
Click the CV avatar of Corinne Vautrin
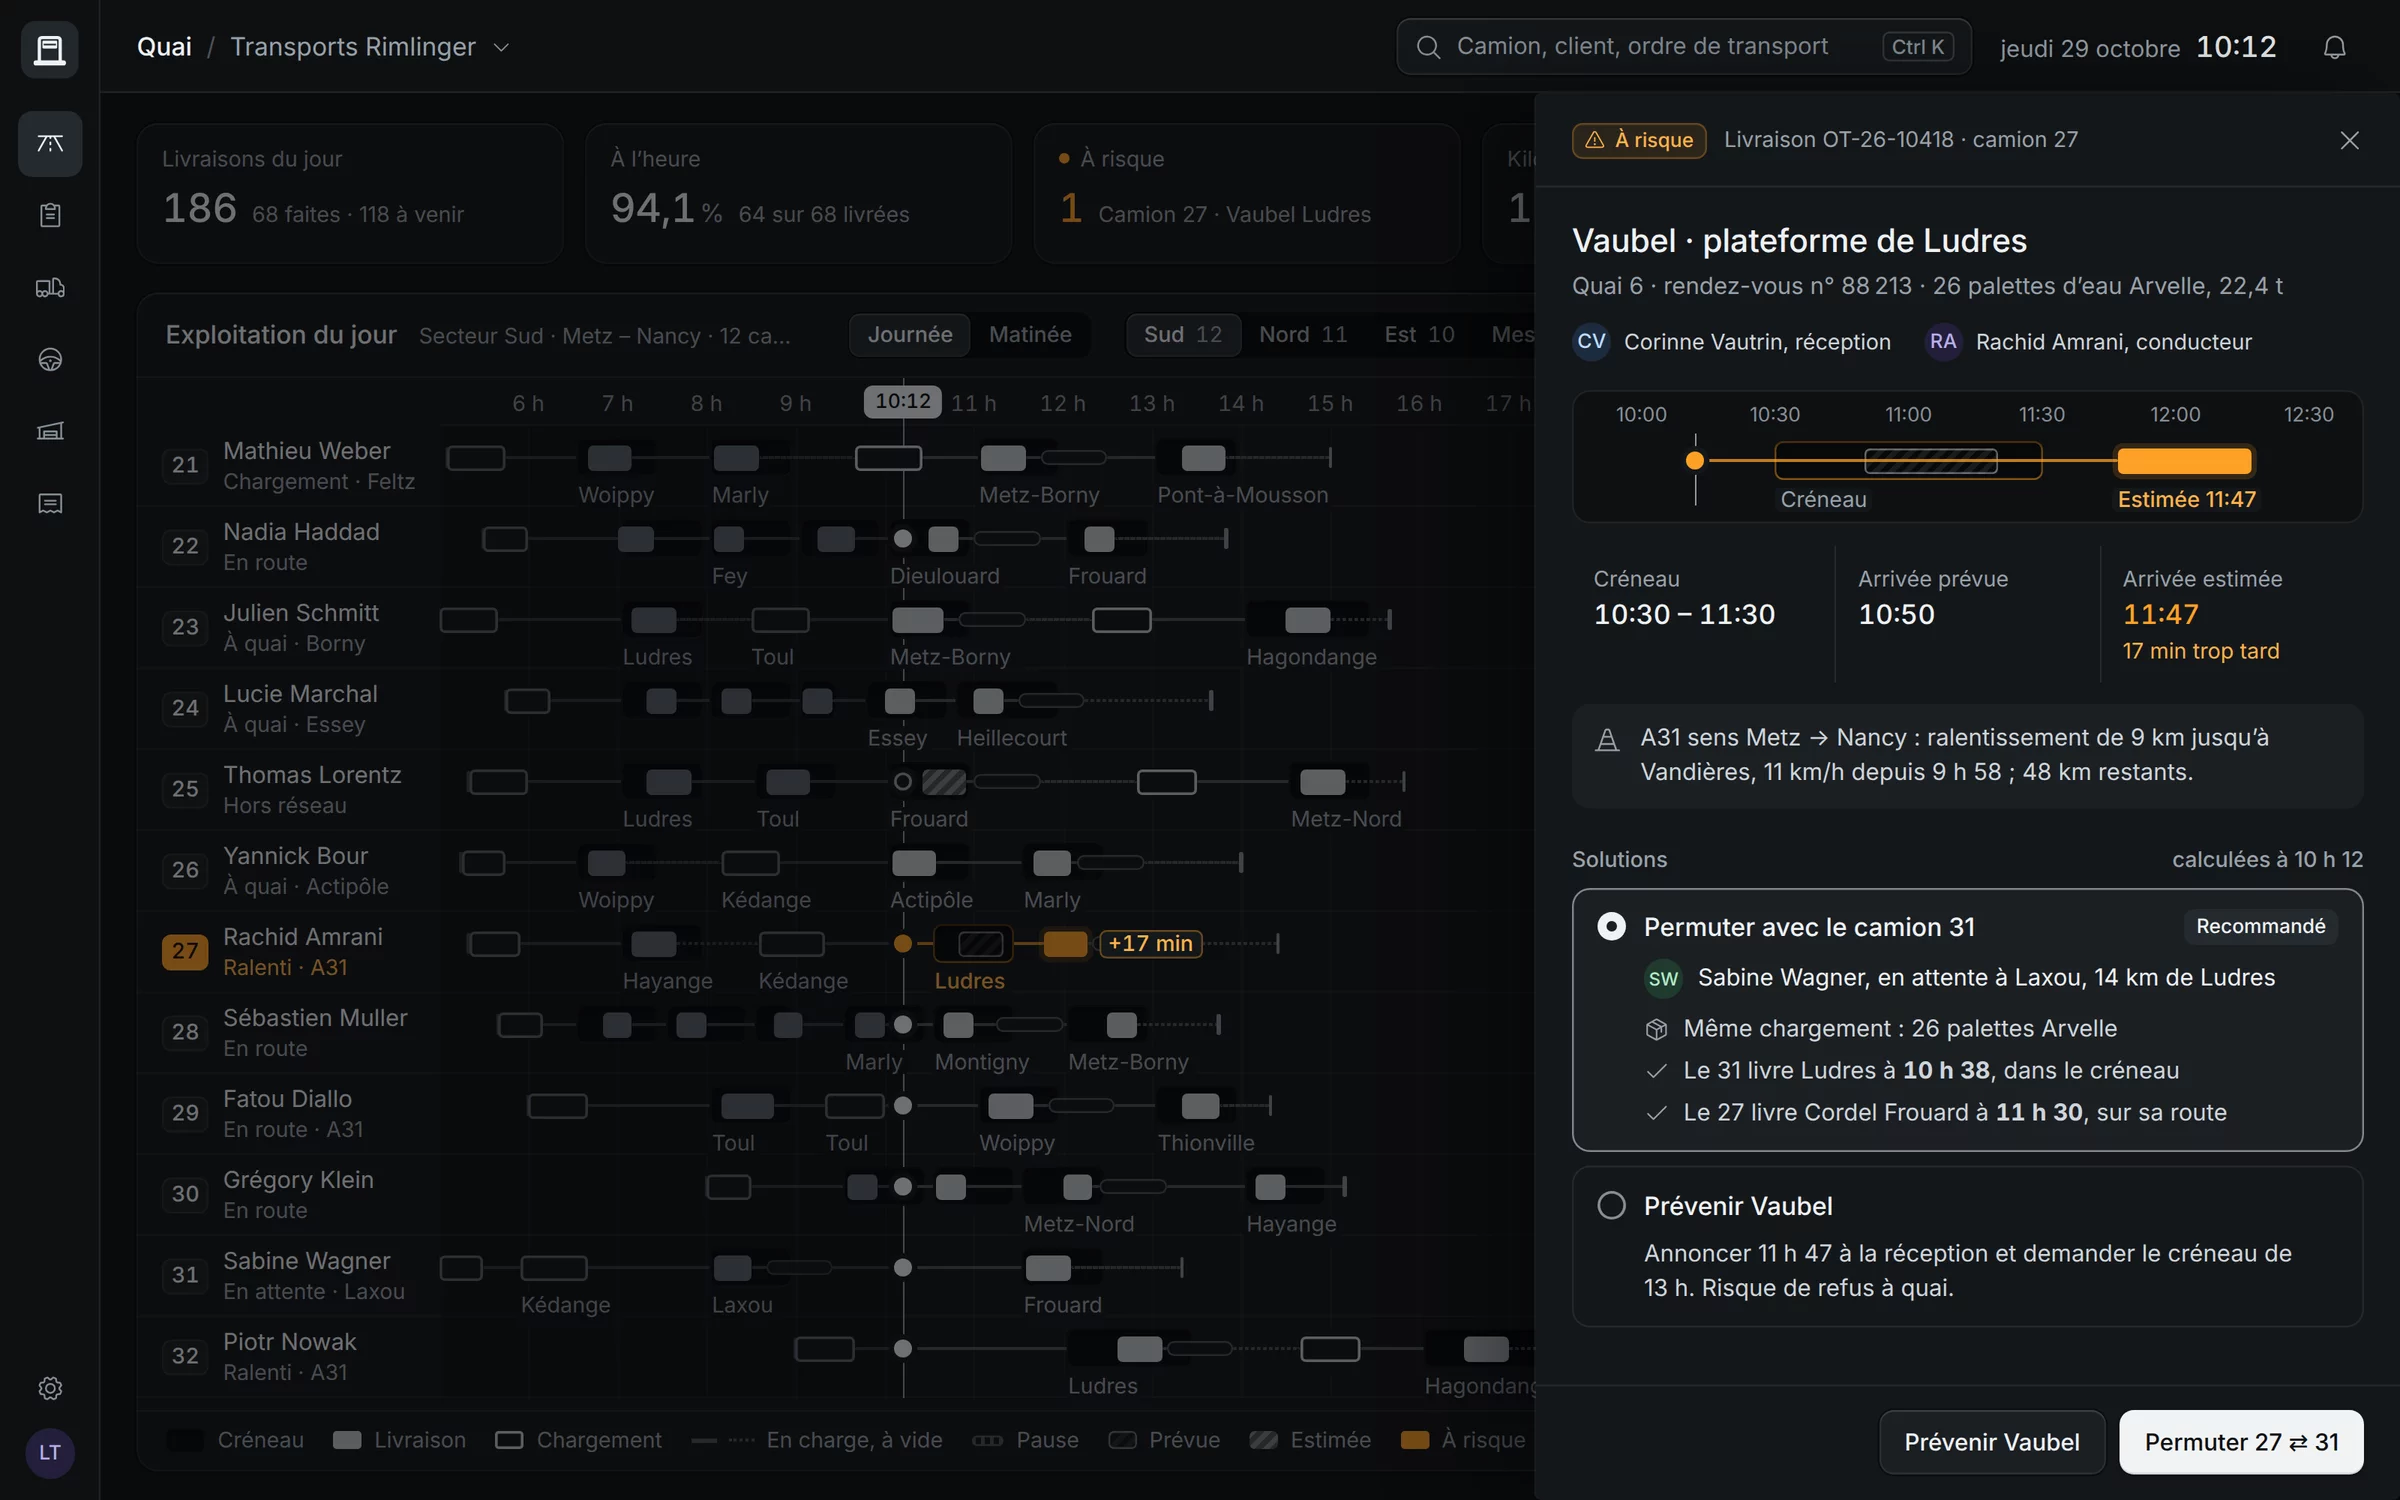(x=1591, y=342)
